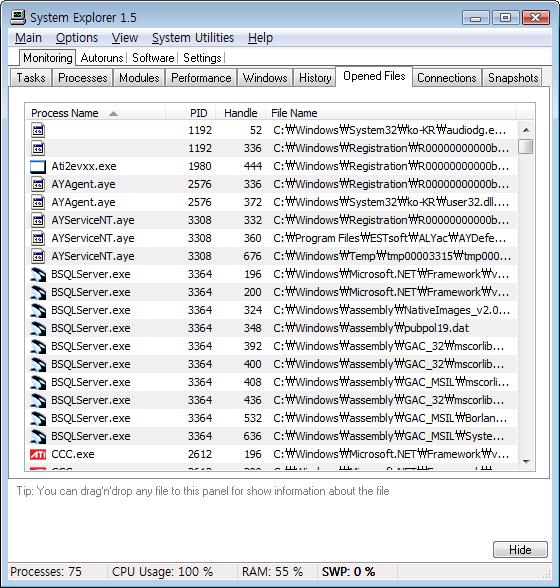Viewport: 560px width, 588px height.
Task: Click the icon of the PID 1192 handle 336 row
Action: pos(38,148)
